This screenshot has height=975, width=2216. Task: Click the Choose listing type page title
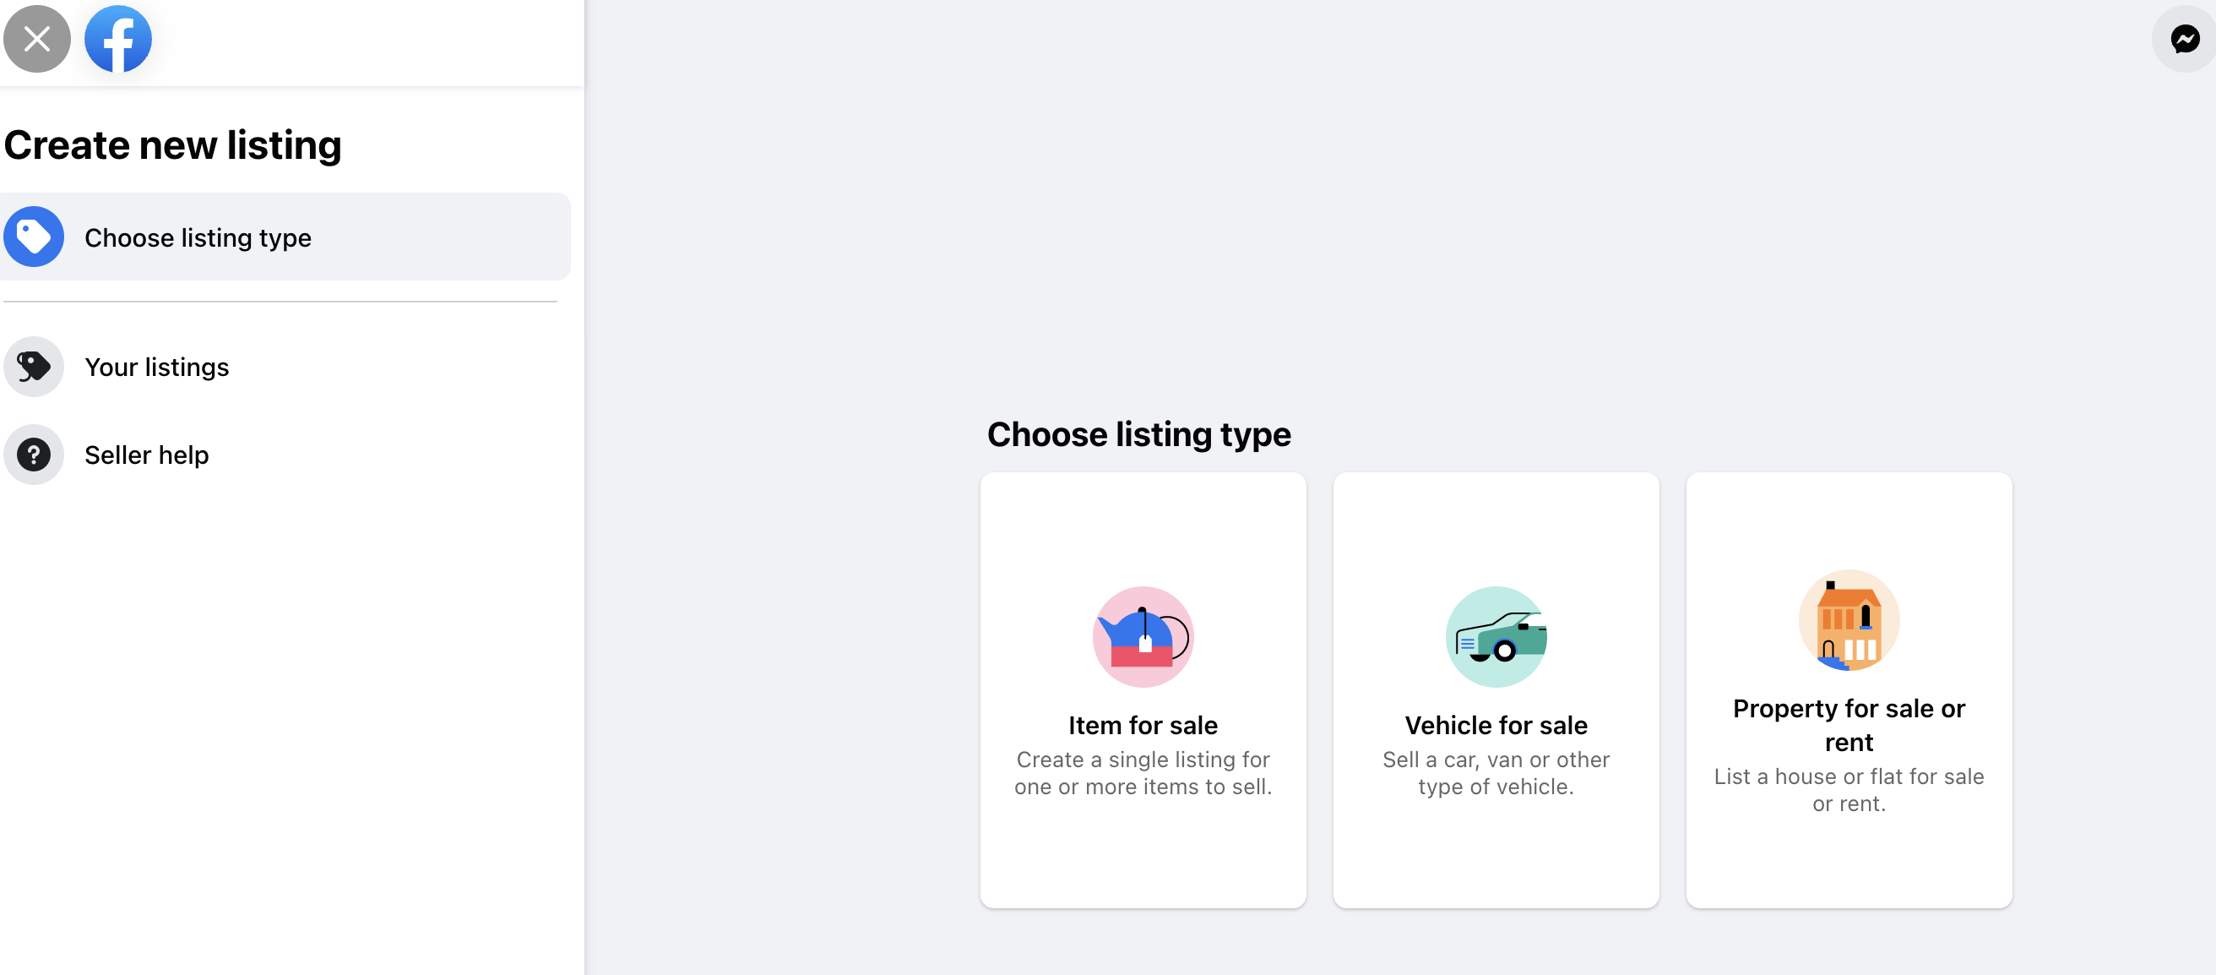pos(1139,434)
